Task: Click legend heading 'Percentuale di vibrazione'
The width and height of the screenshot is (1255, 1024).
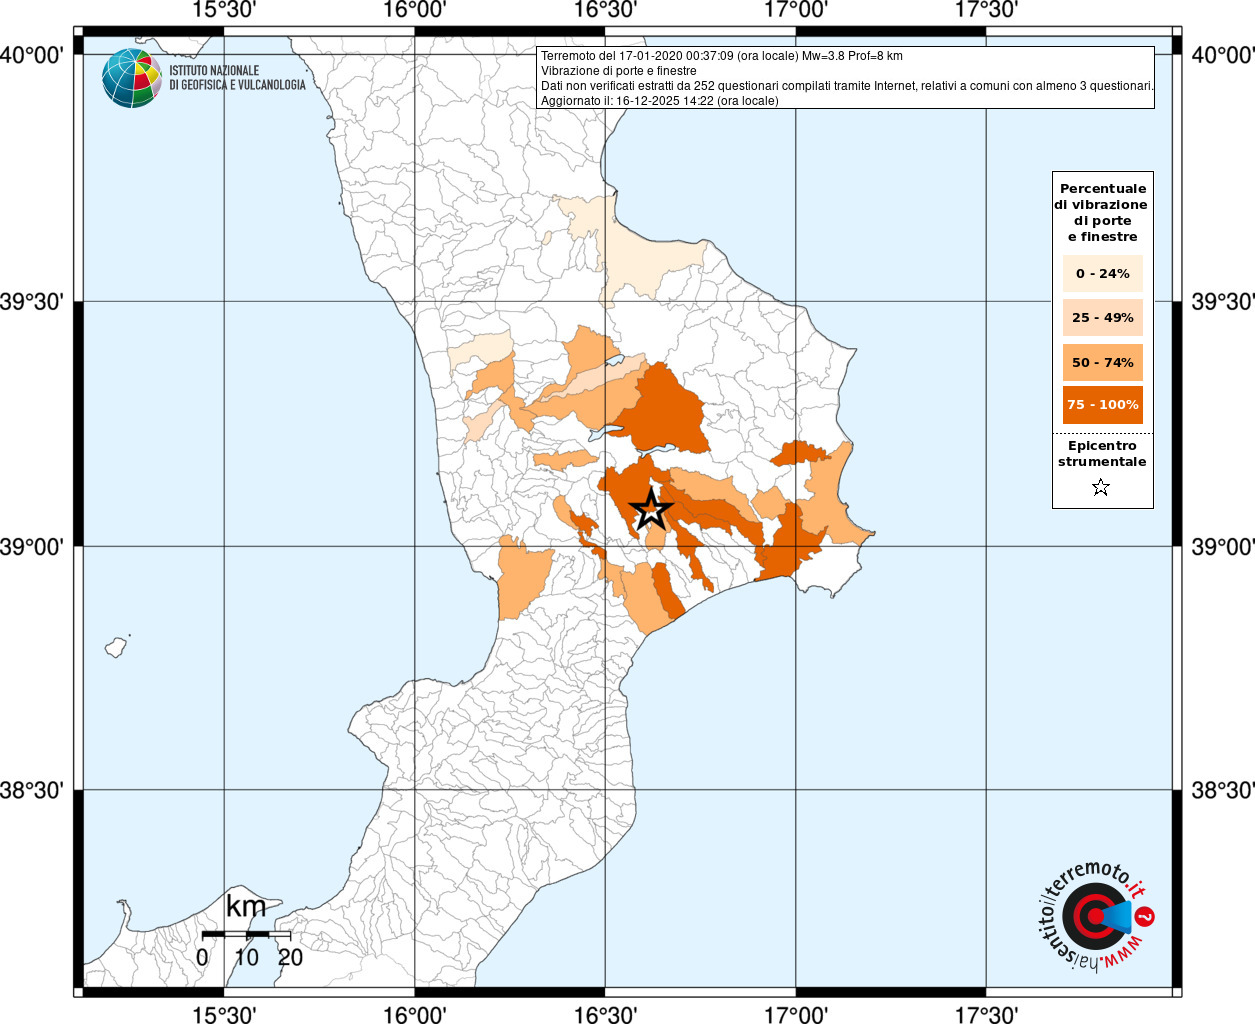Action: 1103,212
